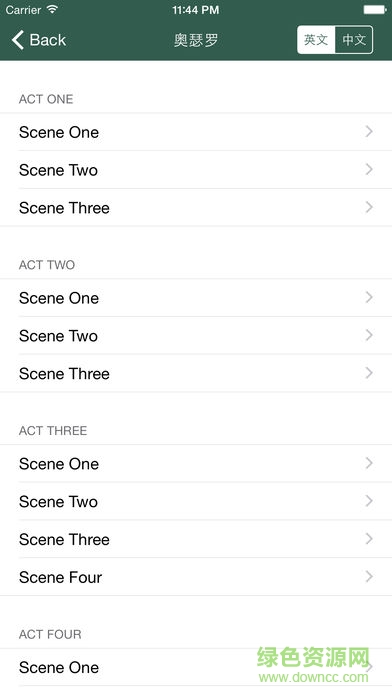Open Act Four Scene One
The image size is (392, 696).
tap(196, 667)
